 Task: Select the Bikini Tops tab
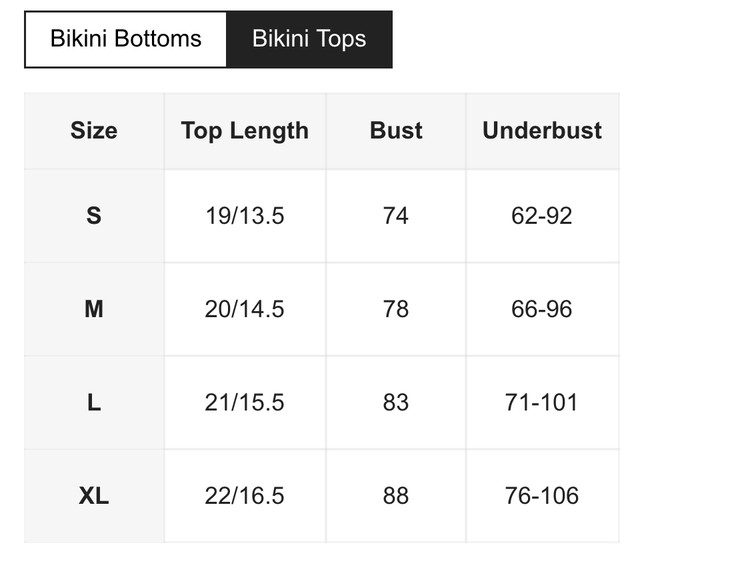coord(309,39)
